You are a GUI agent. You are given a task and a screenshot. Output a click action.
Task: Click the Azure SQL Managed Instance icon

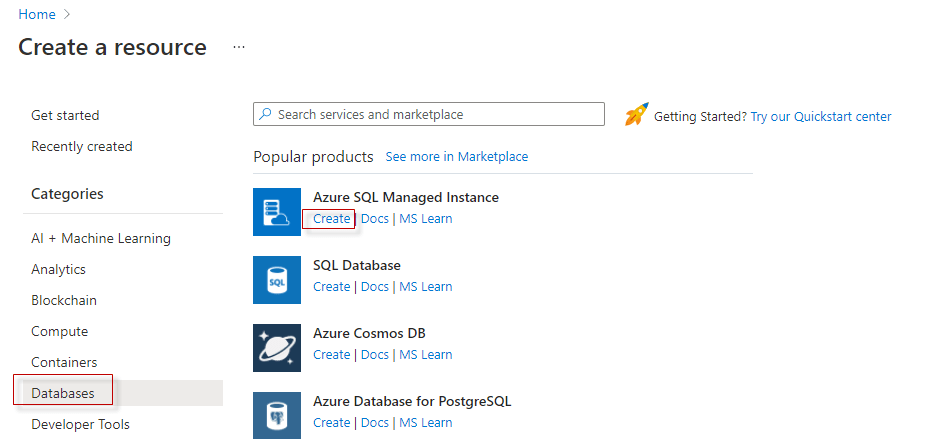click(x=277, y=212)
